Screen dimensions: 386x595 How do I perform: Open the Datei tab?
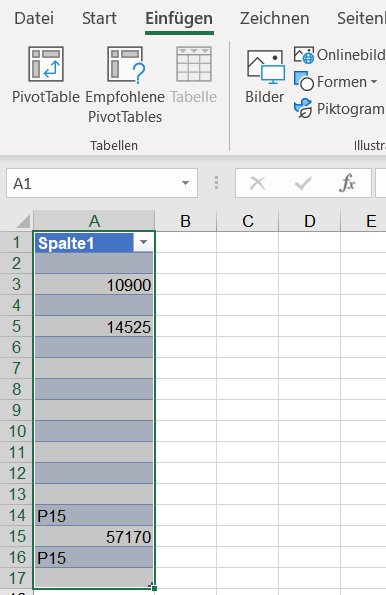pyautogui.click(x=34, y=18)
